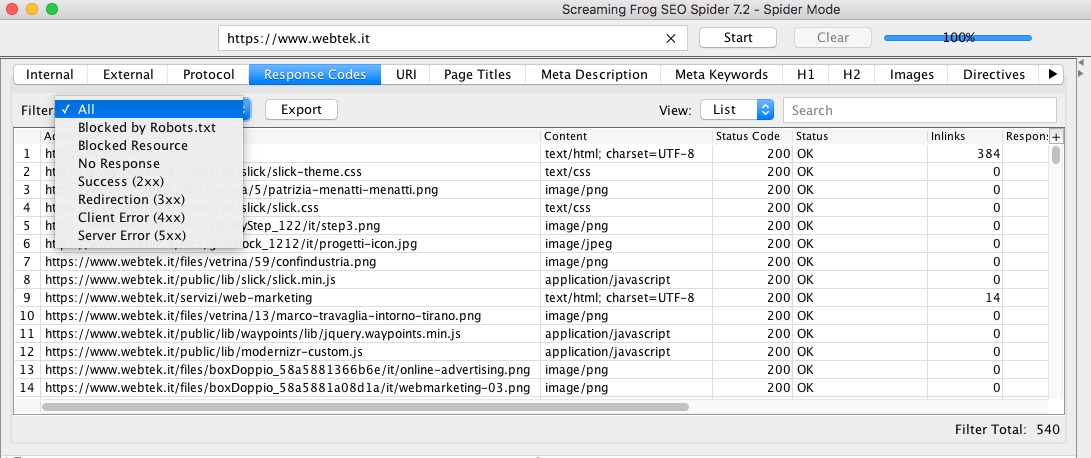Switch to the Directives tab
1091x458 pixels.
[x=994, y=74]
